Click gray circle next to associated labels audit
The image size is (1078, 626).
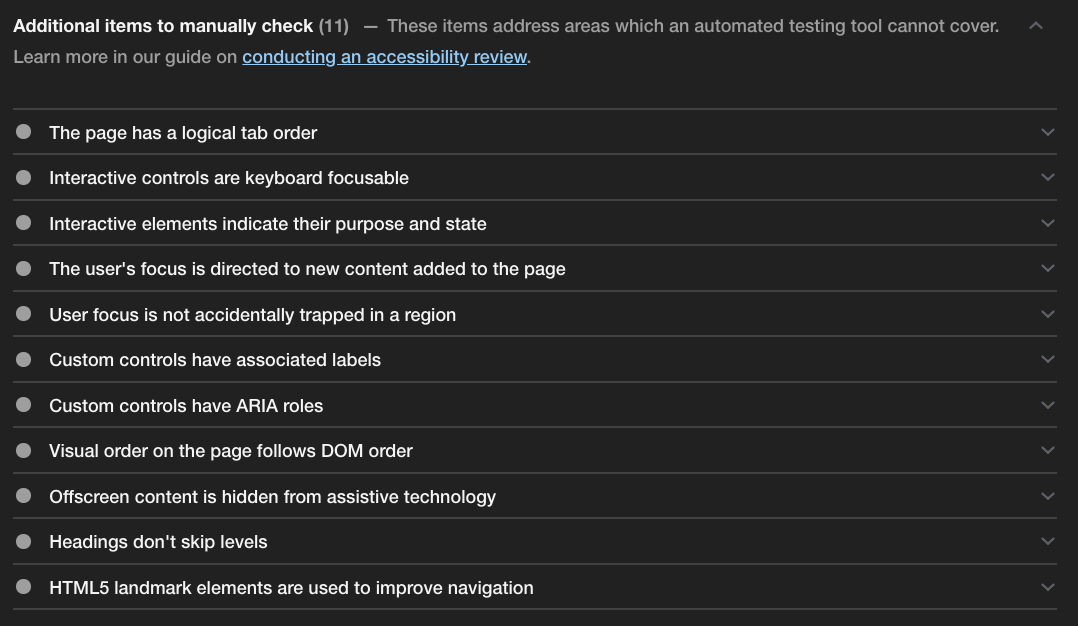pos(23,359)
